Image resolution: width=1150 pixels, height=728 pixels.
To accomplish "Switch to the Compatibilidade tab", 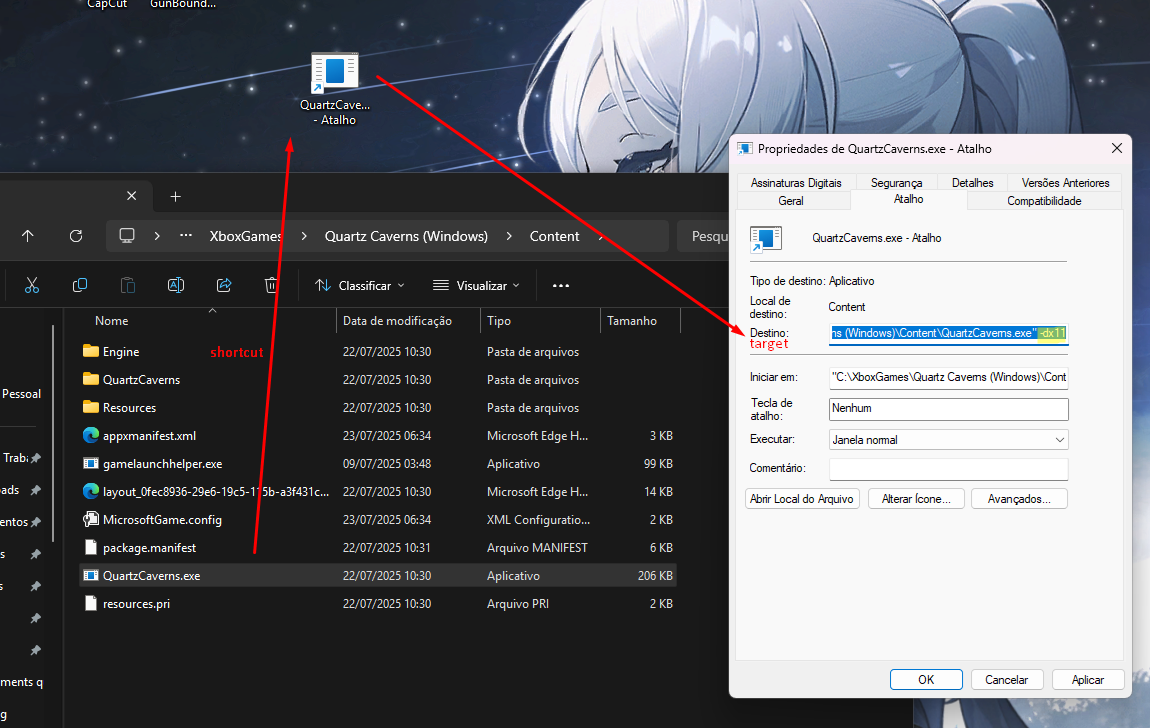I will [1044, 201].
